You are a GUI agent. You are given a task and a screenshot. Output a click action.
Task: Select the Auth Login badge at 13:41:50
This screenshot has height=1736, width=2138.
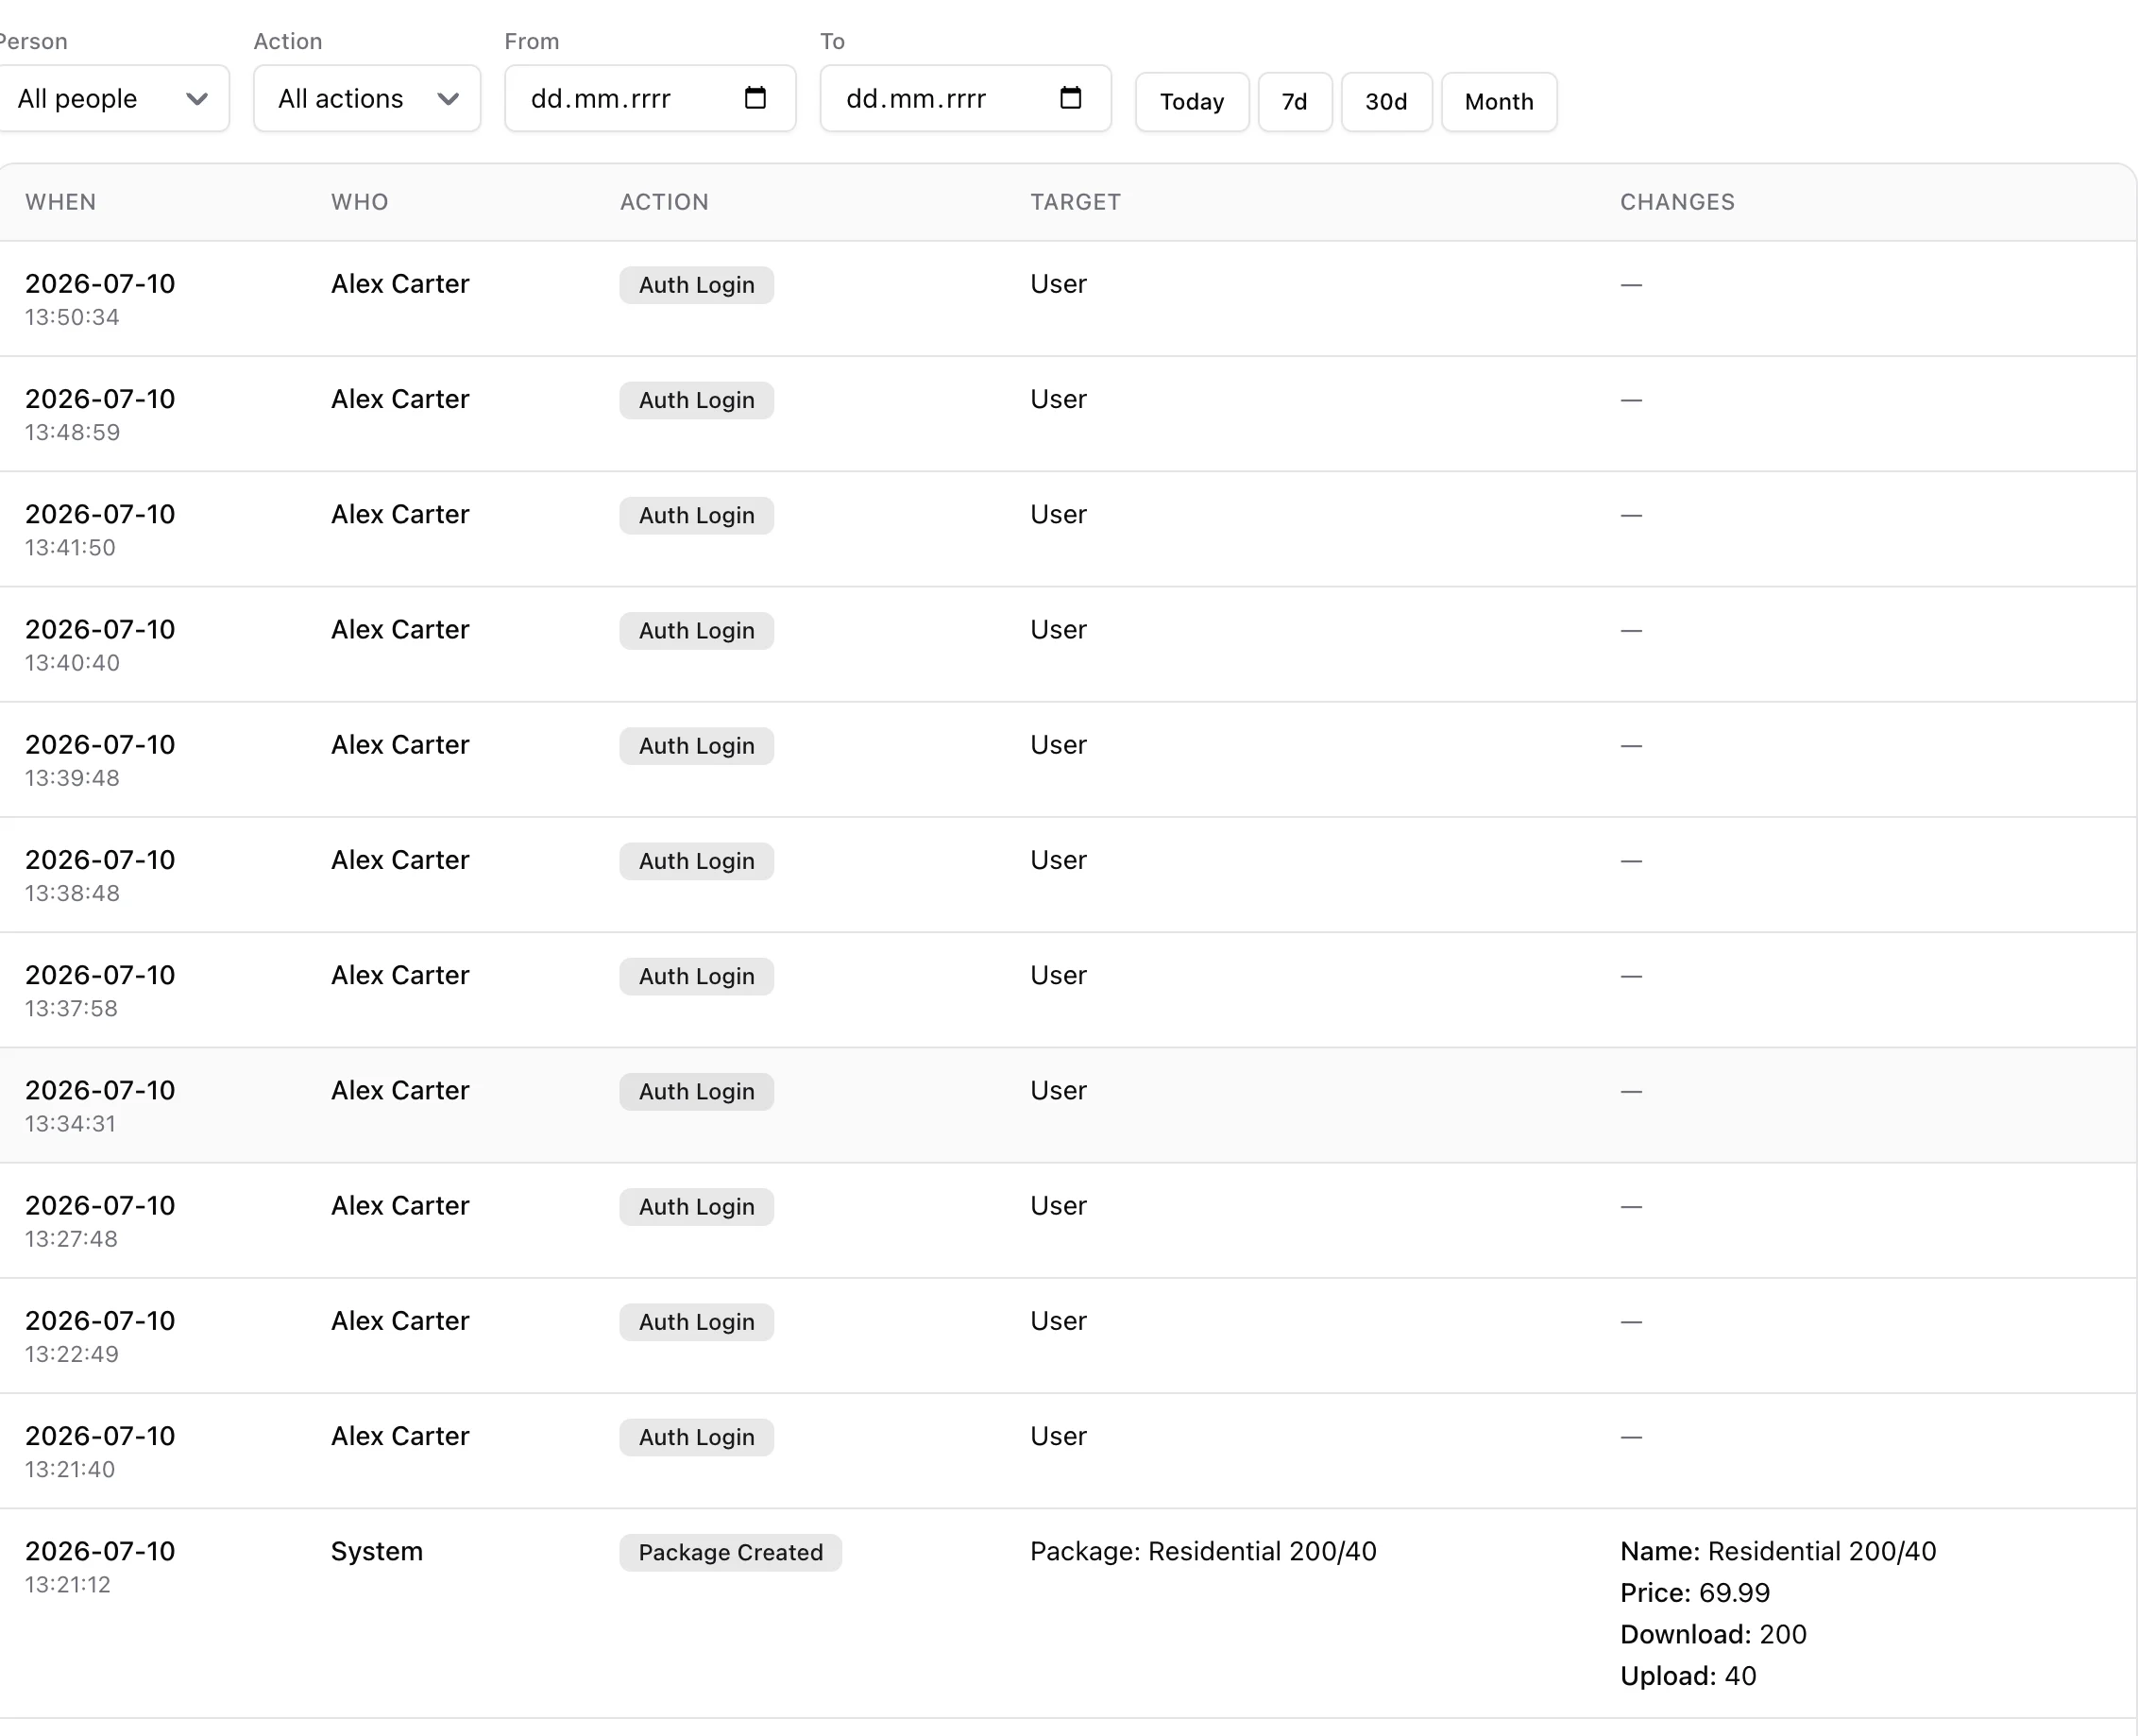click(696, 515)
